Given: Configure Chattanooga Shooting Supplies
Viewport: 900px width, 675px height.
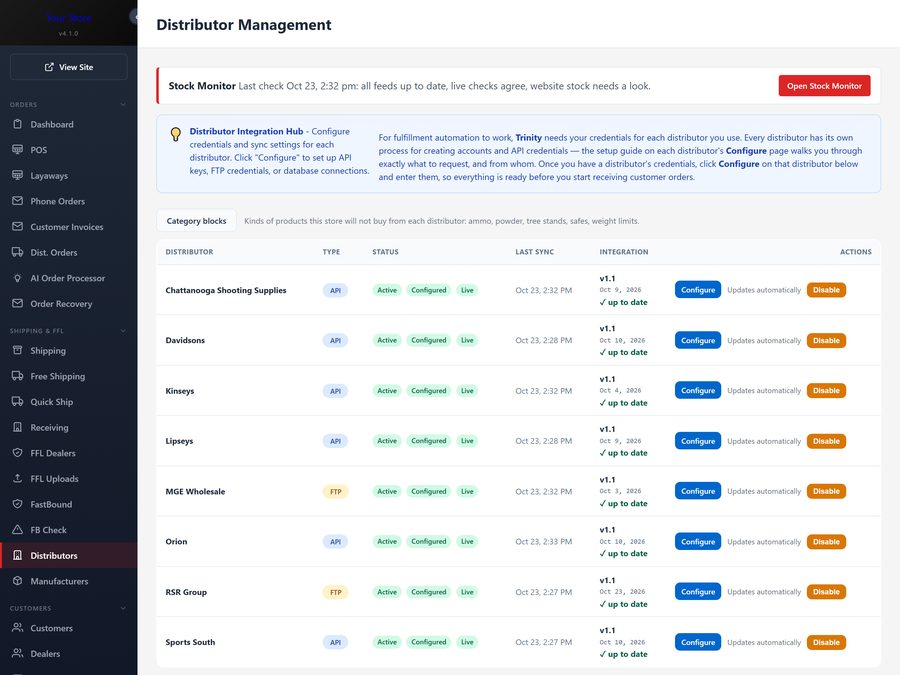Looking at the screenshot, I should [697, 290].
